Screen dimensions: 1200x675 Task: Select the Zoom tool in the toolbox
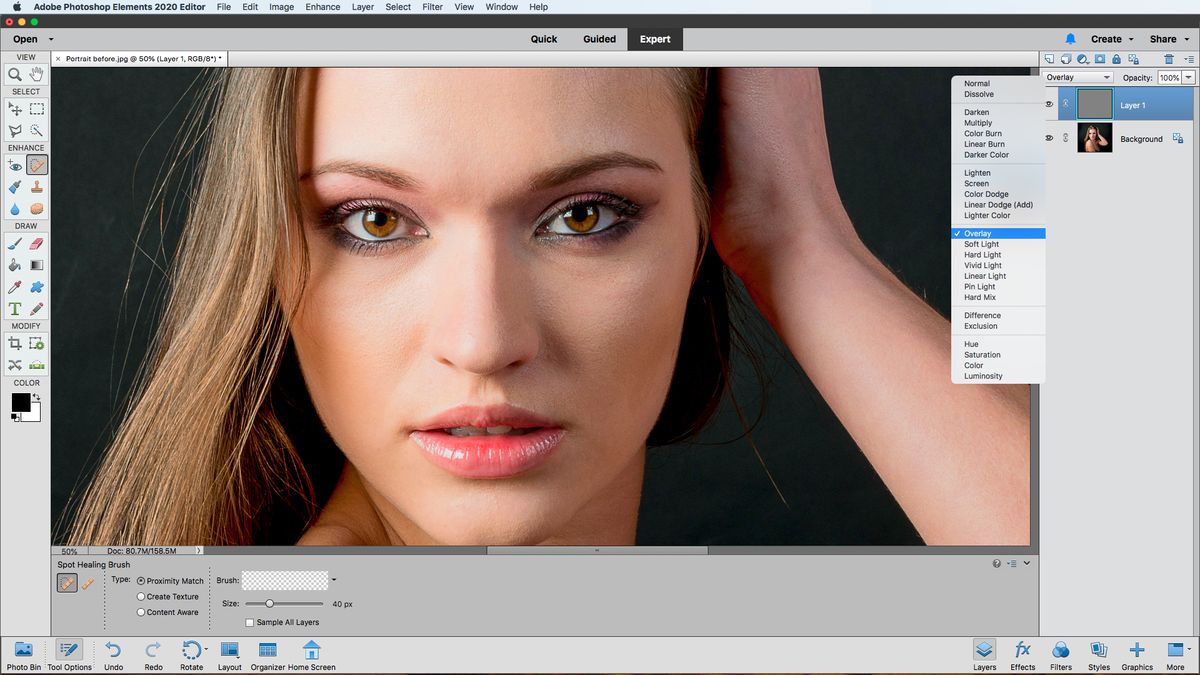click(15, 74)
